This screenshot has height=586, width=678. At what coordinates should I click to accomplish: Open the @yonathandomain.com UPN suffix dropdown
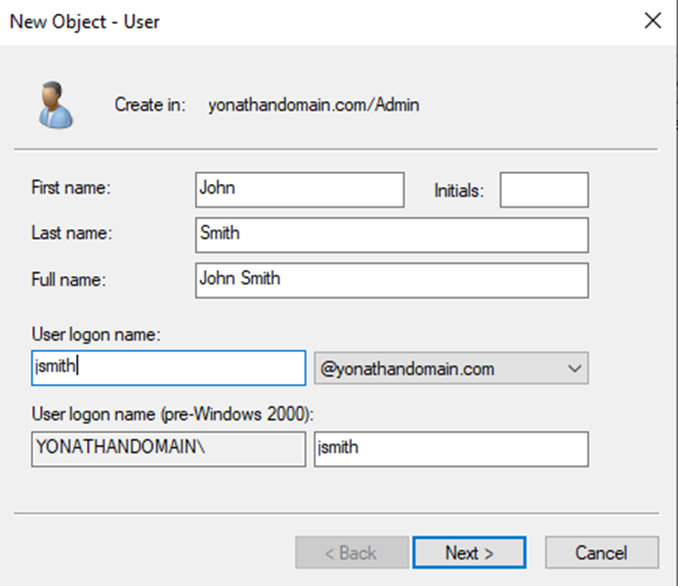pyautogui.click(x=451, y=368)
